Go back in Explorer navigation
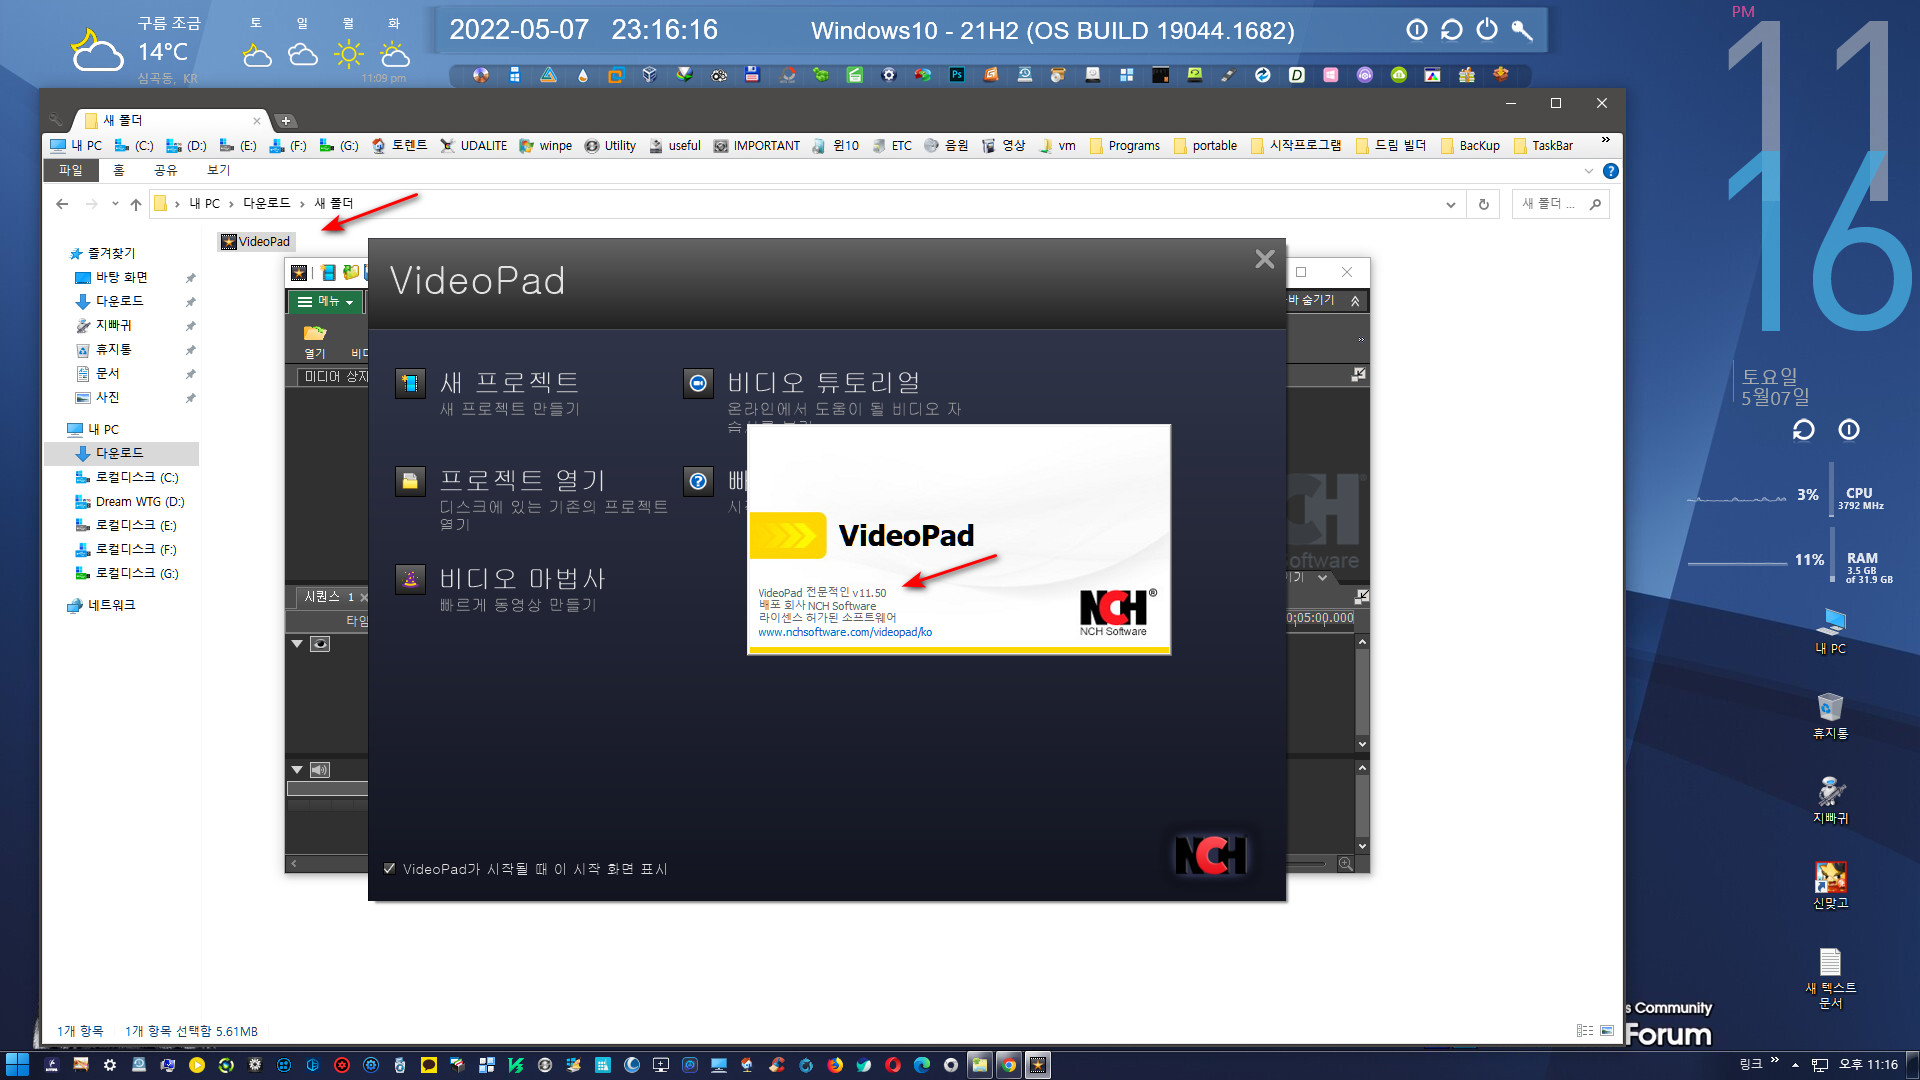The image size is (1920, 1080). pyautogui.click(x=63, y=204)
